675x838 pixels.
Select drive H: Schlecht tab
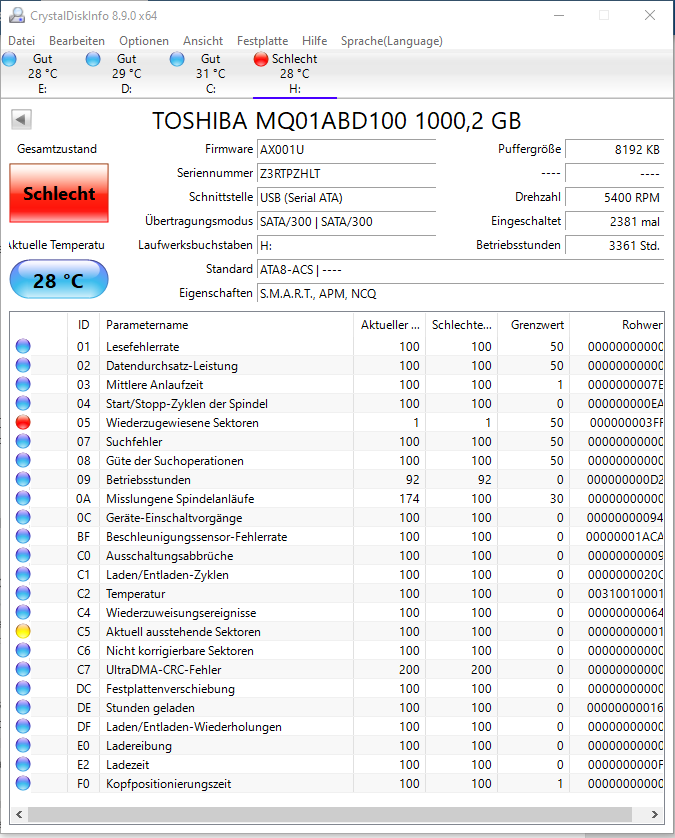(x=294, y=74)
